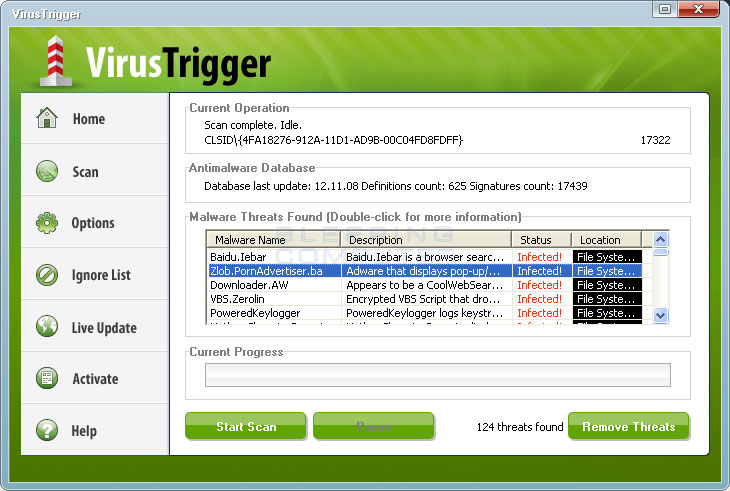
Task: Sort by Malware Name column header
Action: [x=273, y=240]
